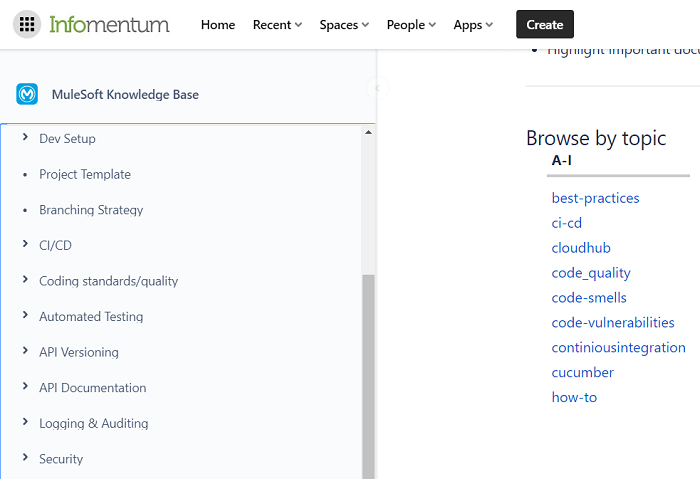This screenshot has width=700, height=479.
Task: Open the code-vulnerabilities topic link
Action: [x=613, y=323]
